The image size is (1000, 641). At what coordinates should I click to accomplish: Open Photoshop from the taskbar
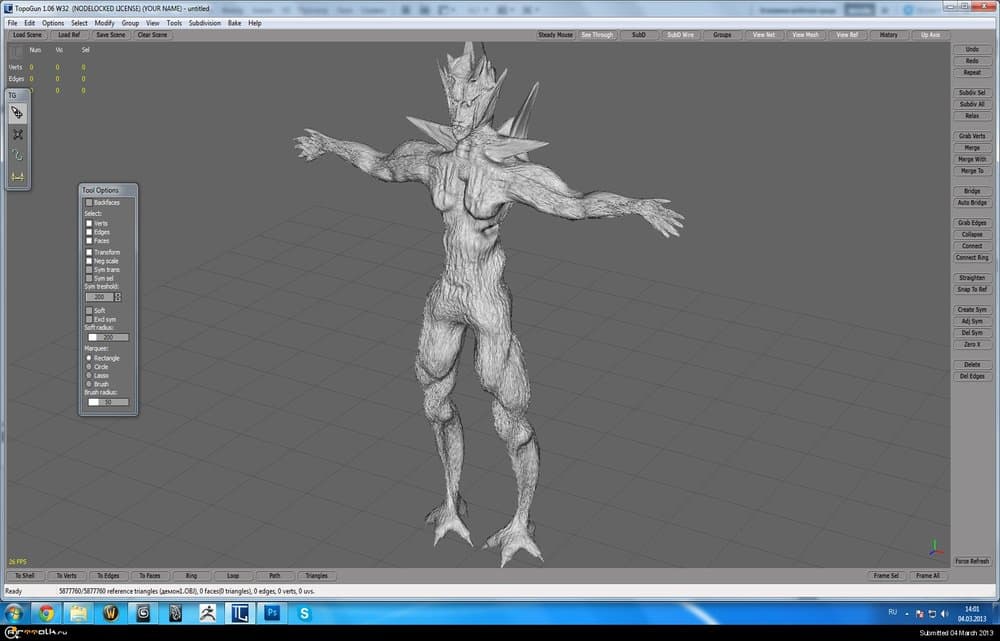pos(270,613)
